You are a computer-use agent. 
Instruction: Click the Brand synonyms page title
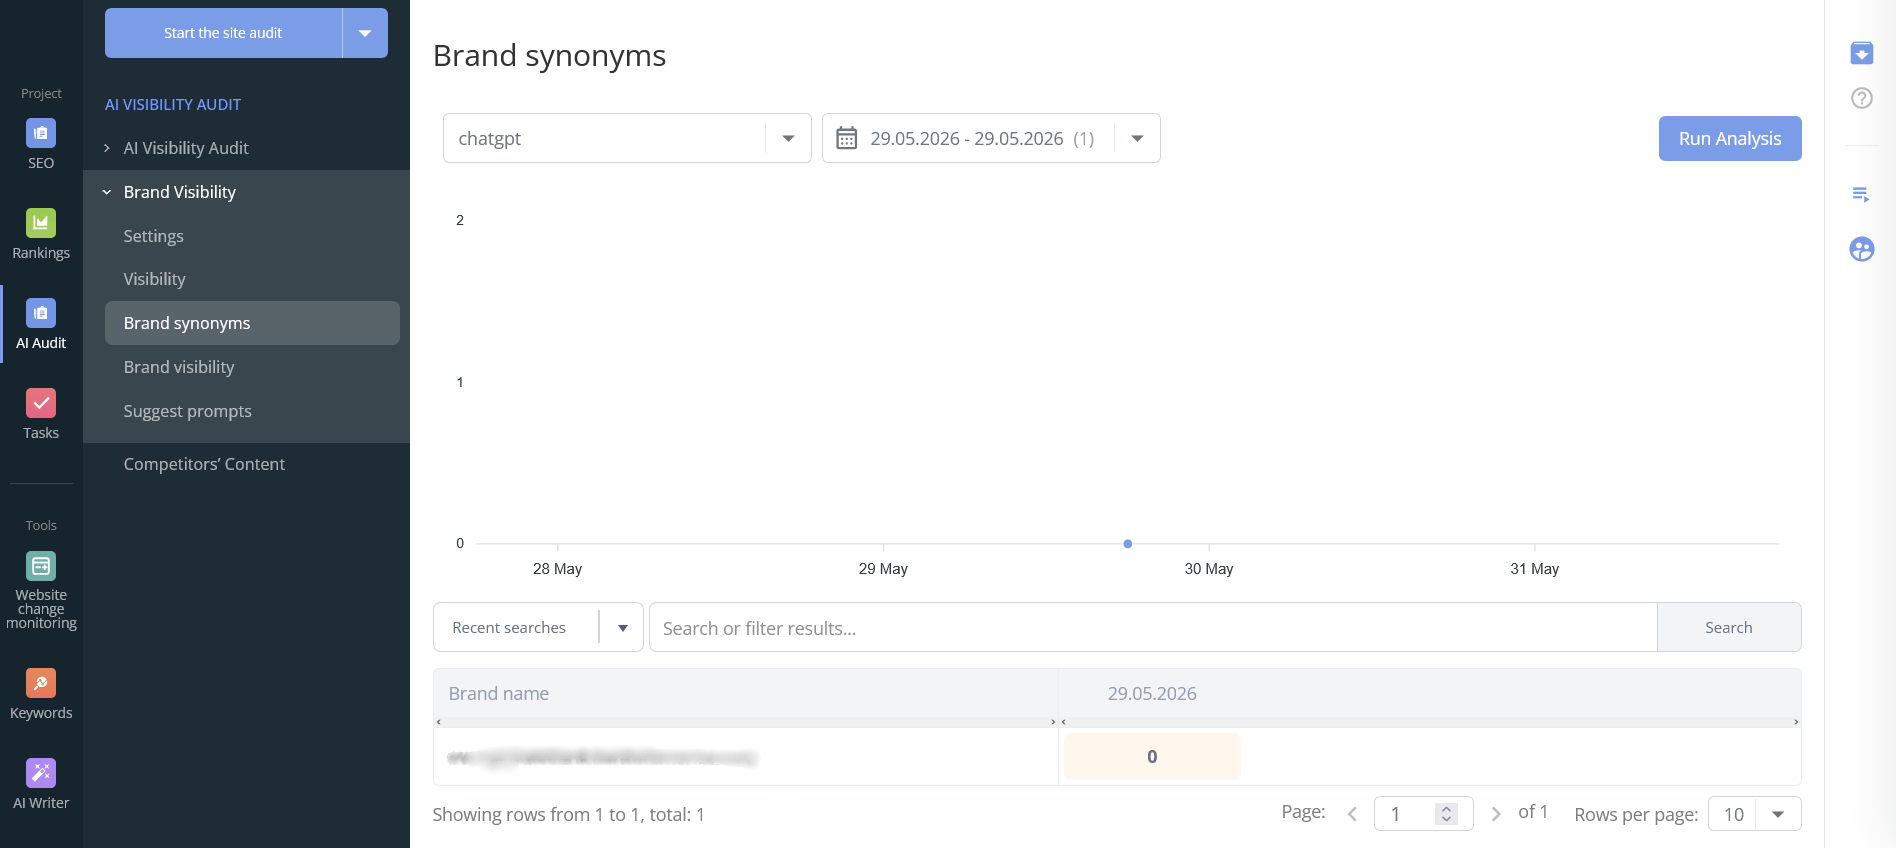(549, 55)
